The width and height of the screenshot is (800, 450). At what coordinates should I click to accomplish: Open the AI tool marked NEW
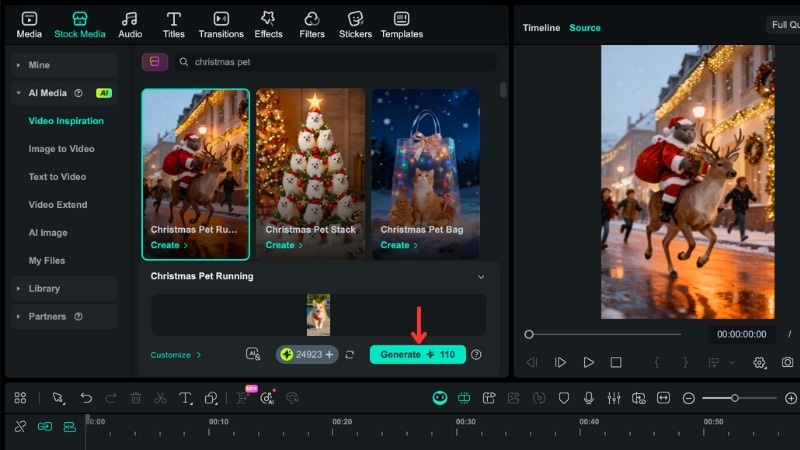[x=243, y=396]
